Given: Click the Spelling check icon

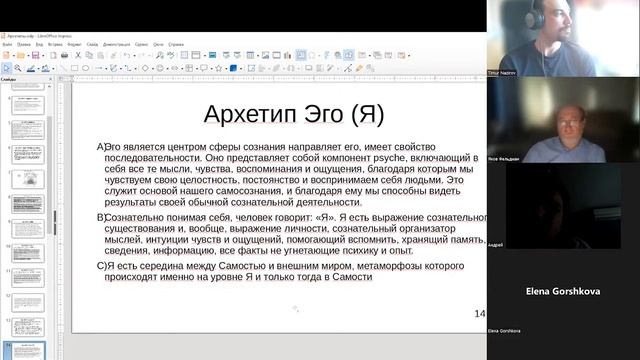Looking at the screenshot, I should coord(171,55).
